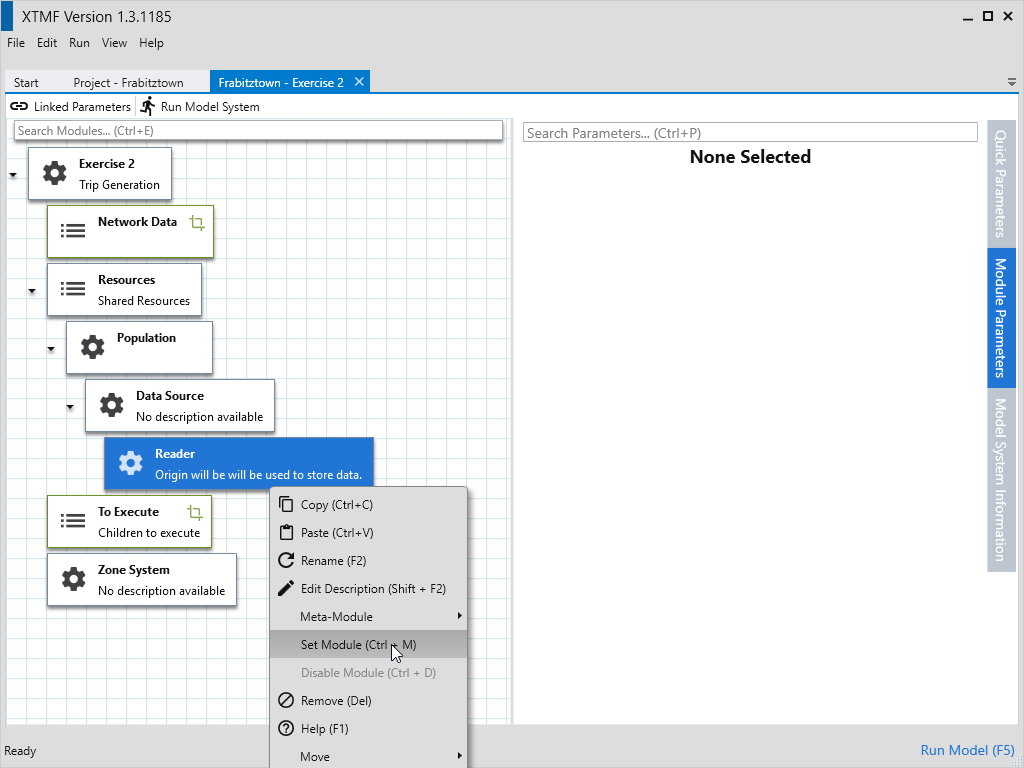Viewport: 1024px width, 768px height.
Task: Expand the Meta-Module submenu
Action: (460, 616)
